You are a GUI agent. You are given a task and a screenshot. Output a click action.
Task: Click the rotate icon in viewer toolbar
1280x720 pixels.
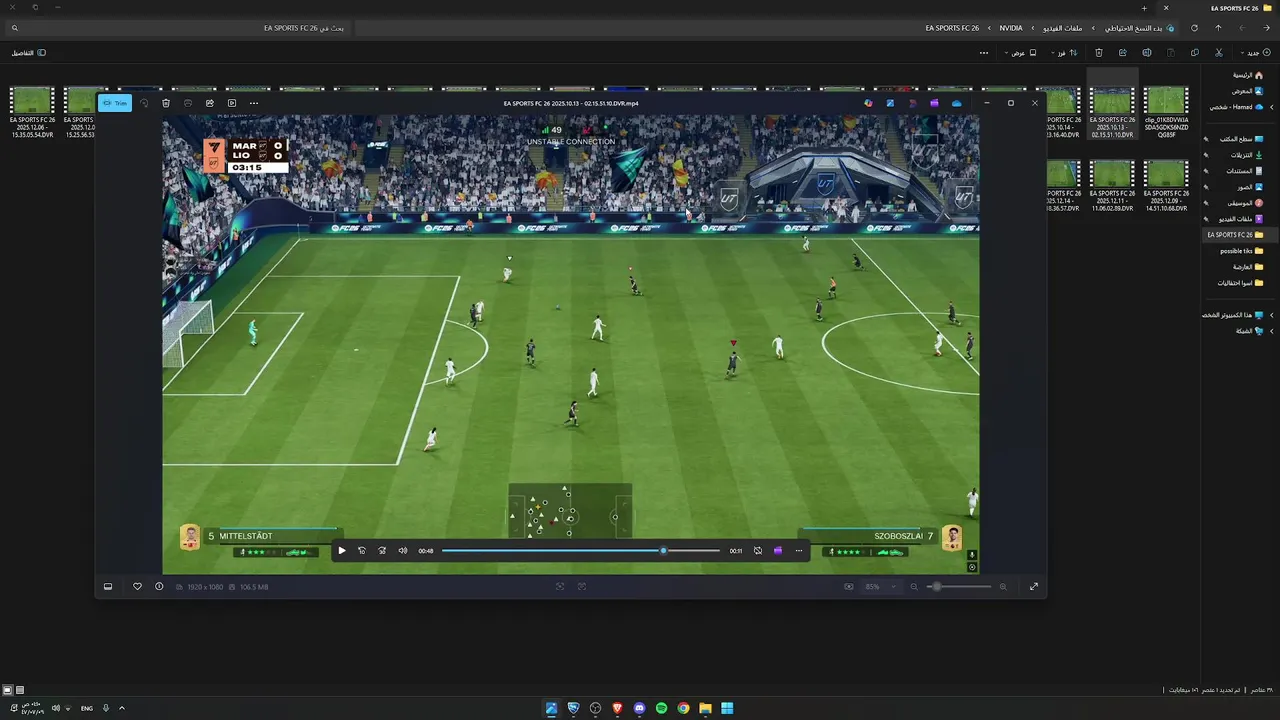click(144, 103)
